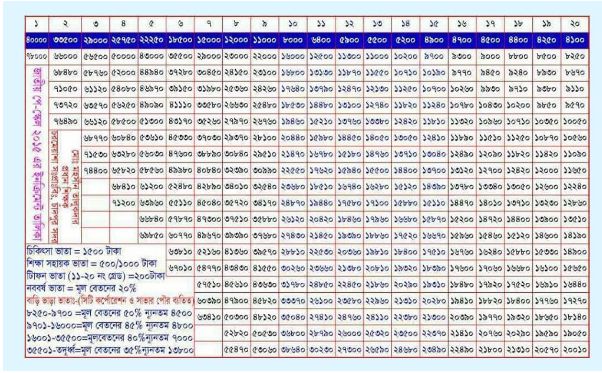Click the ৪১১১০ cell
This screenshot has width=602, height=373.
click(180, 105)
